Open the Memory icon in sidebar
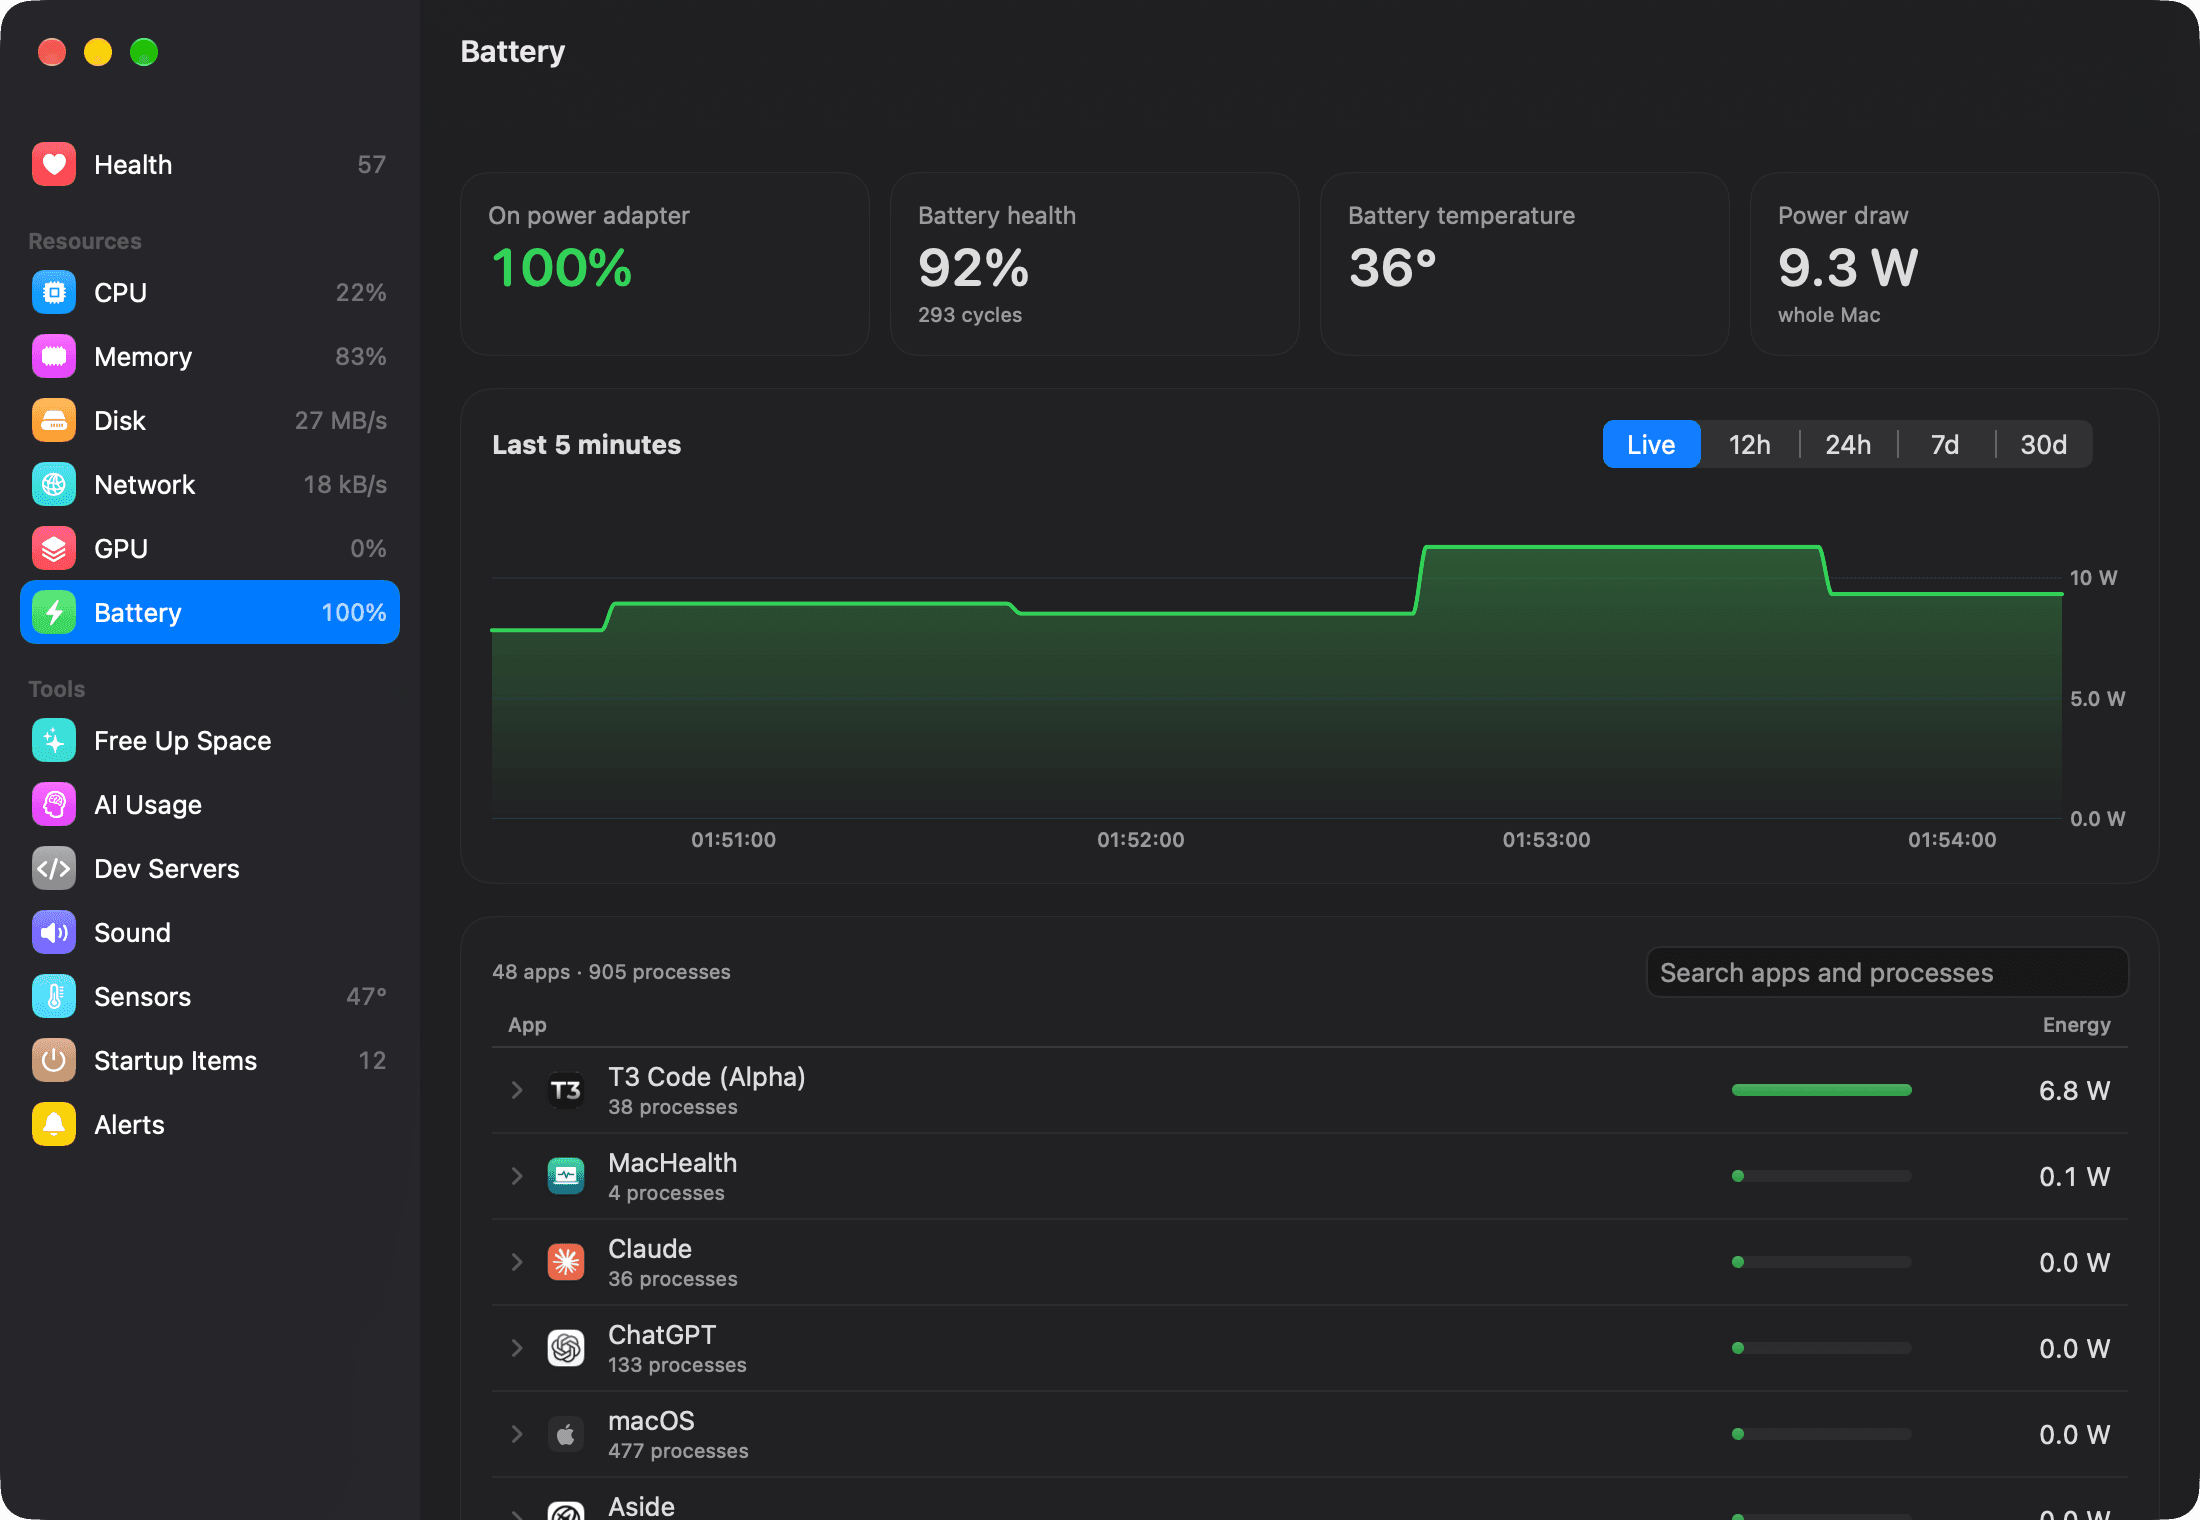This screenshot has width=2200, height=1520. tap(54, 356)
